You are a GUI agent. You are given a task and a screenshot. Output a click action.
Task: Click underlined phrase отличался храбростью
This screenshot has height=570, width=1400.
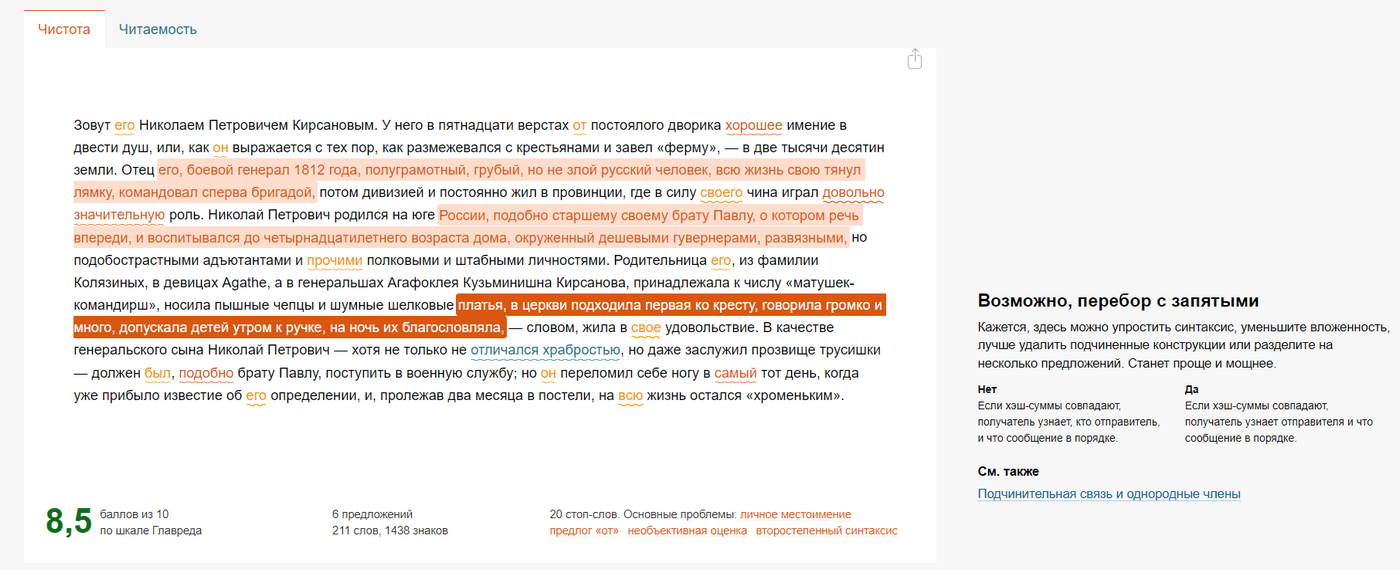coord(545,350)
